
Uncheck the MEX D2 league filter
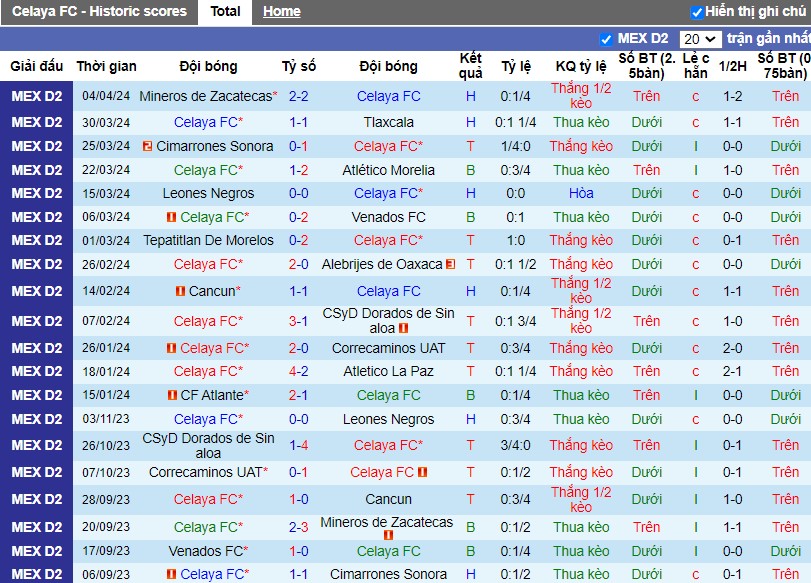click(606, 39)
